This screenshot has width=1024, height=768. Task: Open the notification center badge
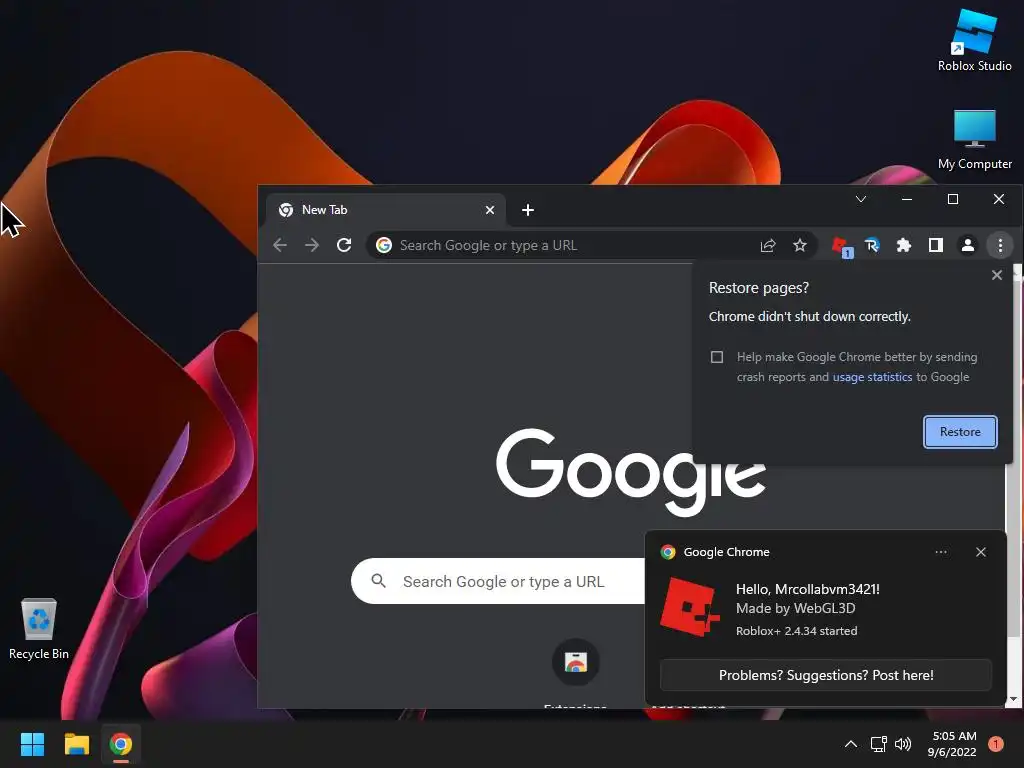tap(995, 743)
